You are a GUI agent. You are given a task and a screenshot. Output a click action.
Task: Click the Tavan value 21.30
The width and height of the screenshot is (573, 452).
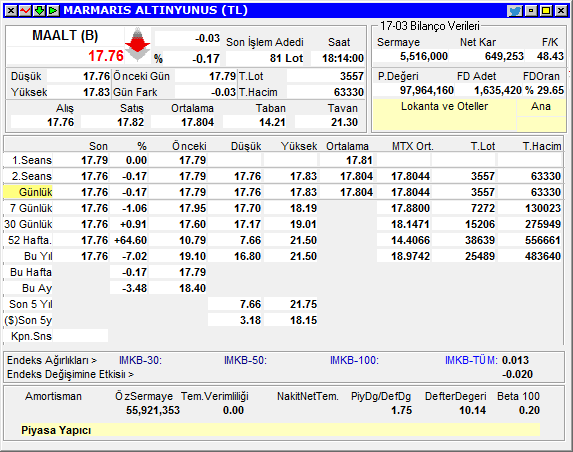click(344, 122)
